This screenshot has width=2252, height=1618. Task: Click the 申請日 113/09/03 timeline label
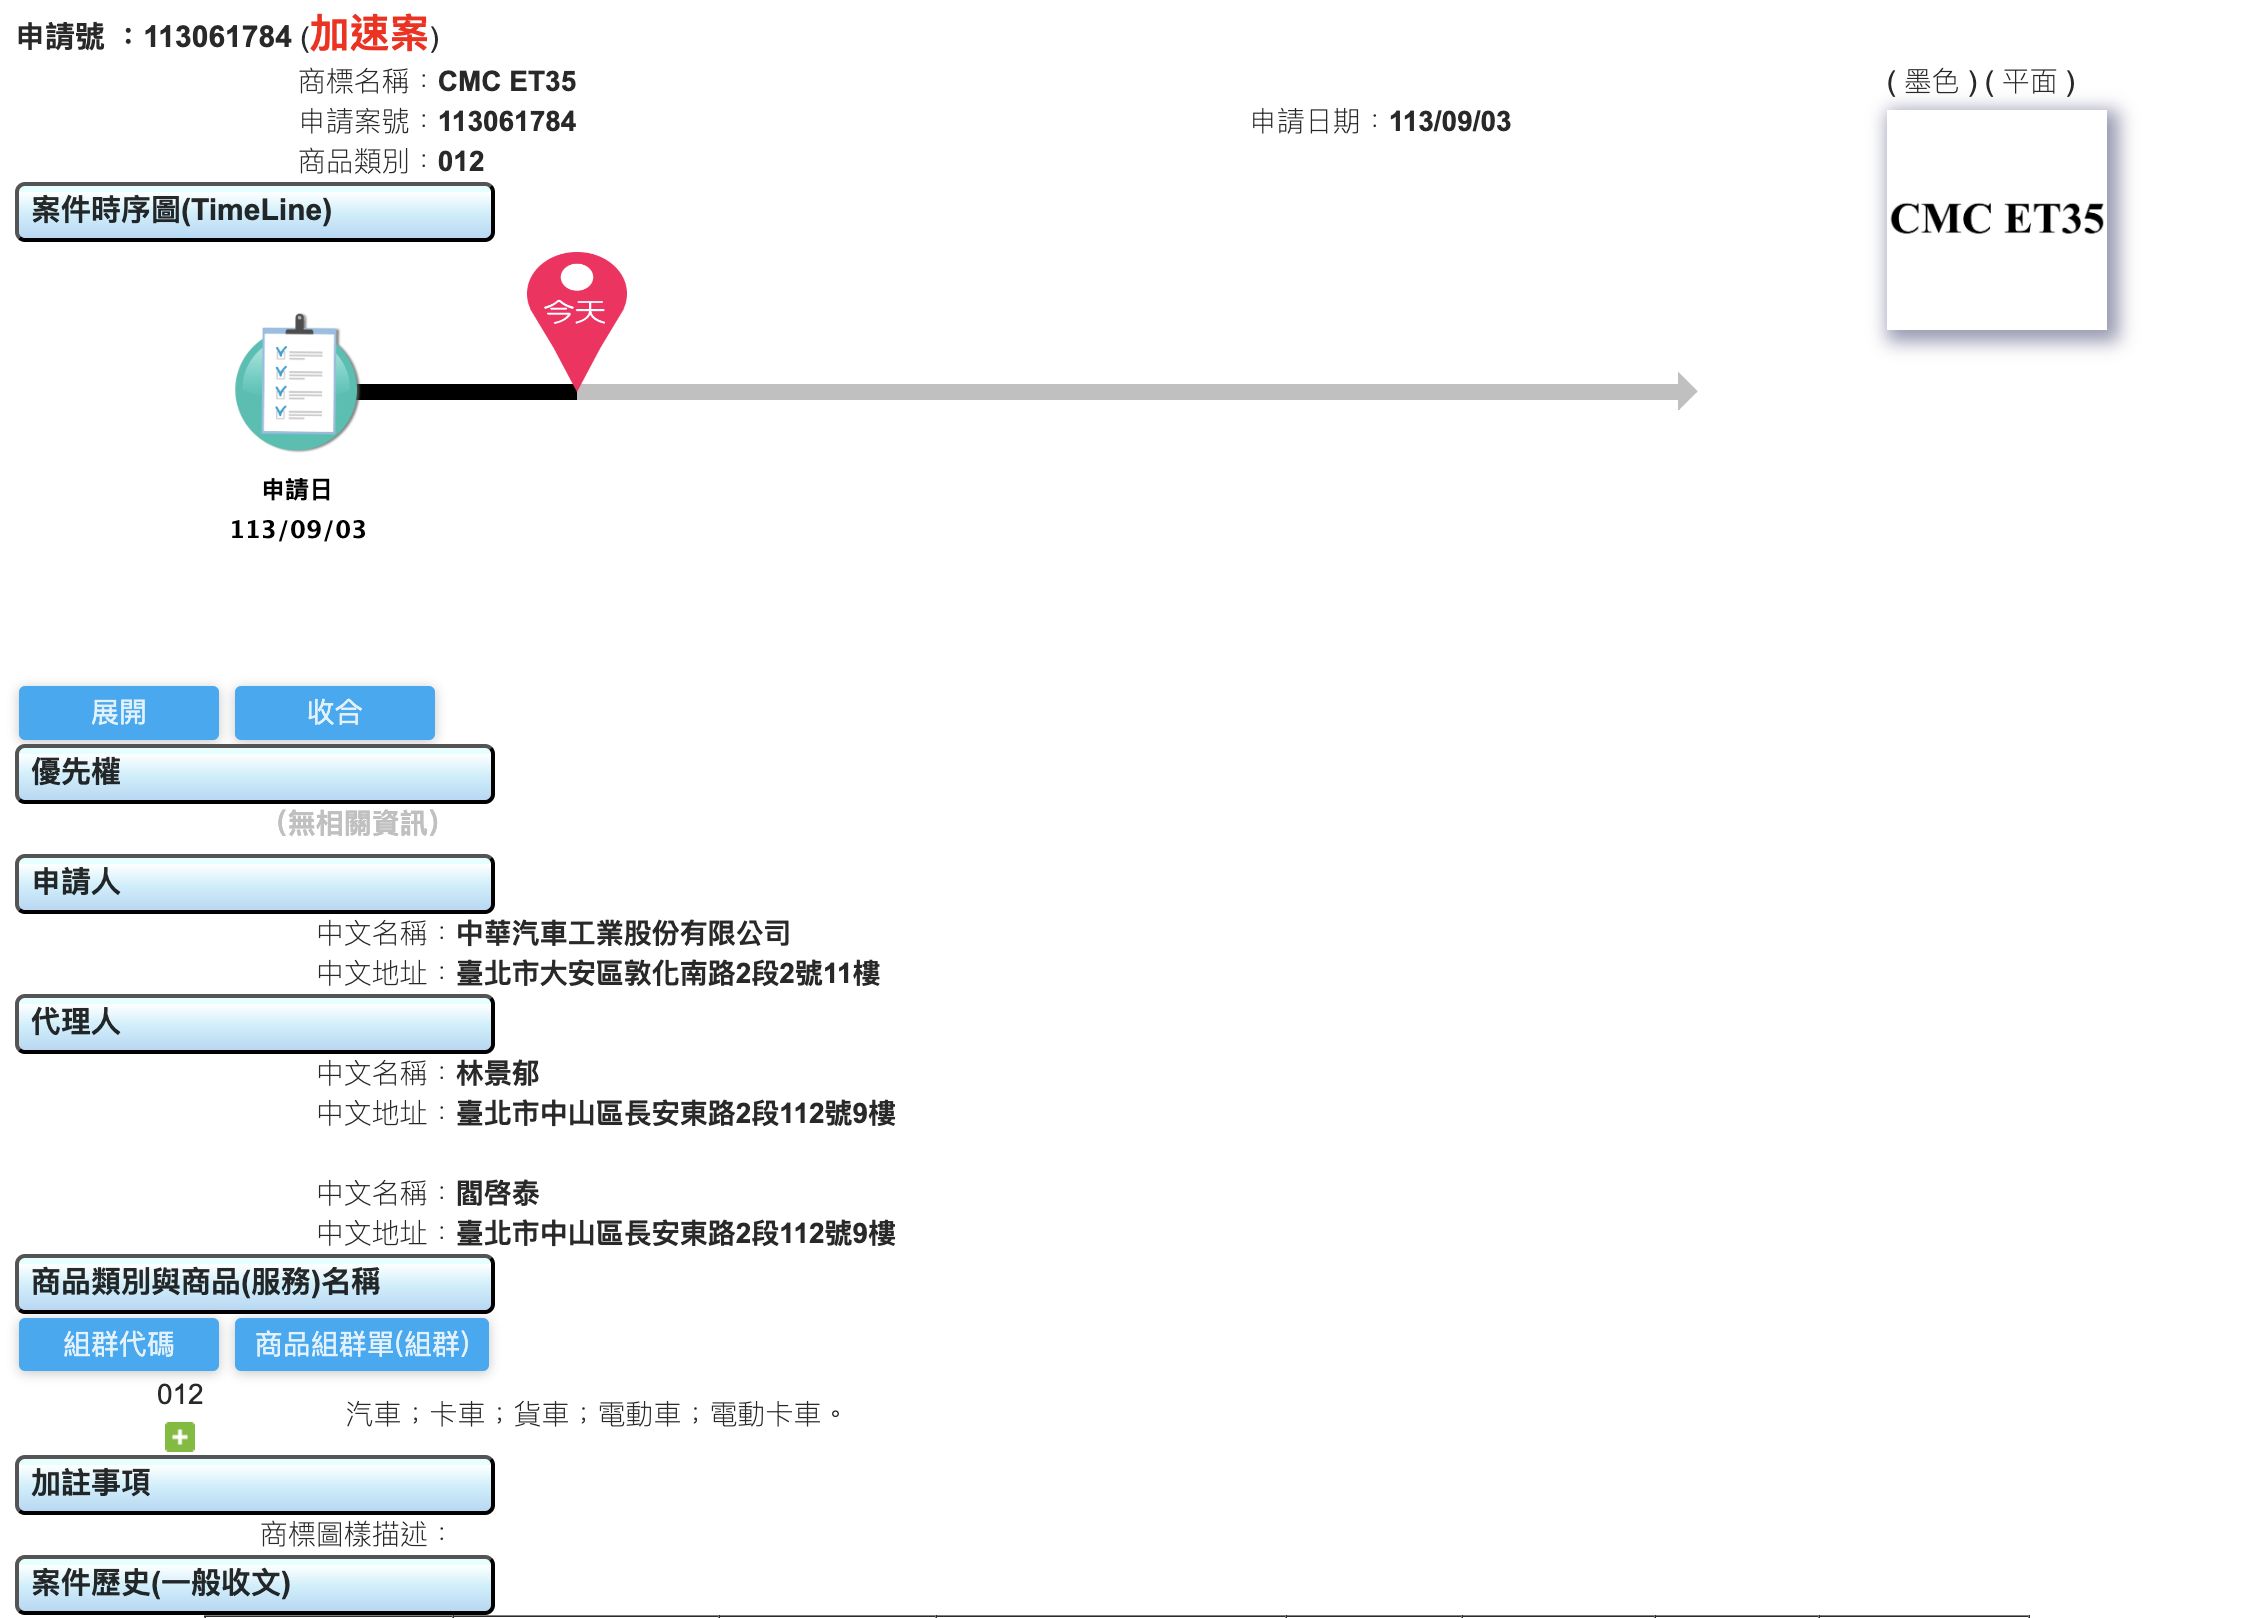coord(298,509)
